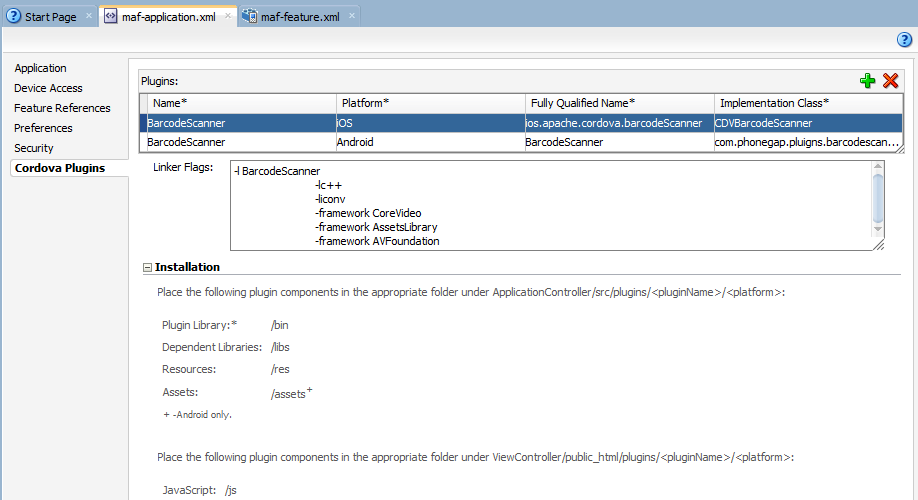Click the row selector header corner cell
The width and height of the screenshot is (918, 500).
pyautogui.click(x=143, y=103)
